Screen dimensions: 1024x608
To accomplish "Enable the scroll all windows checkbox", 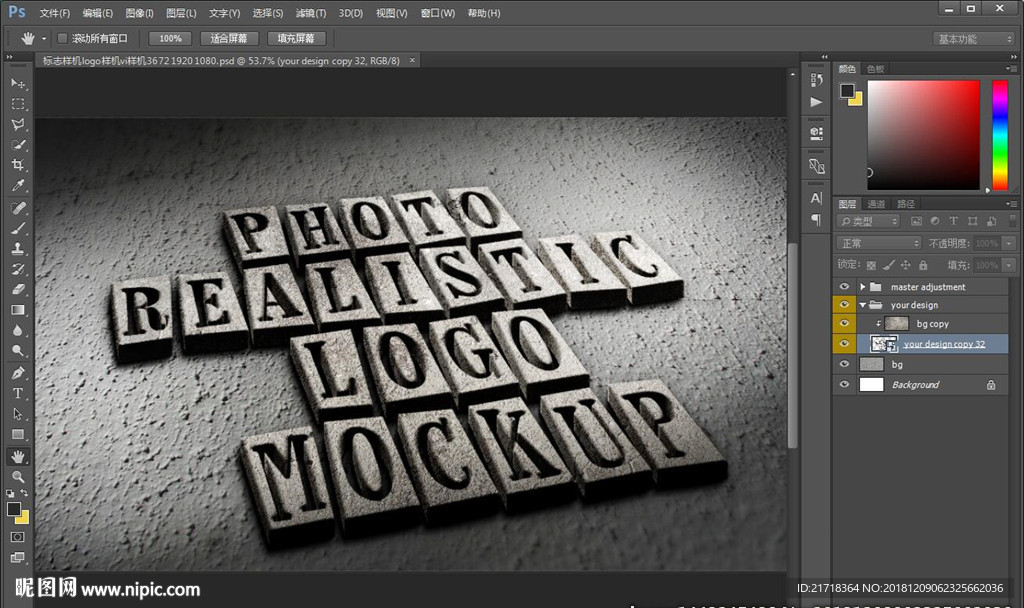I will tap(62, 38).
